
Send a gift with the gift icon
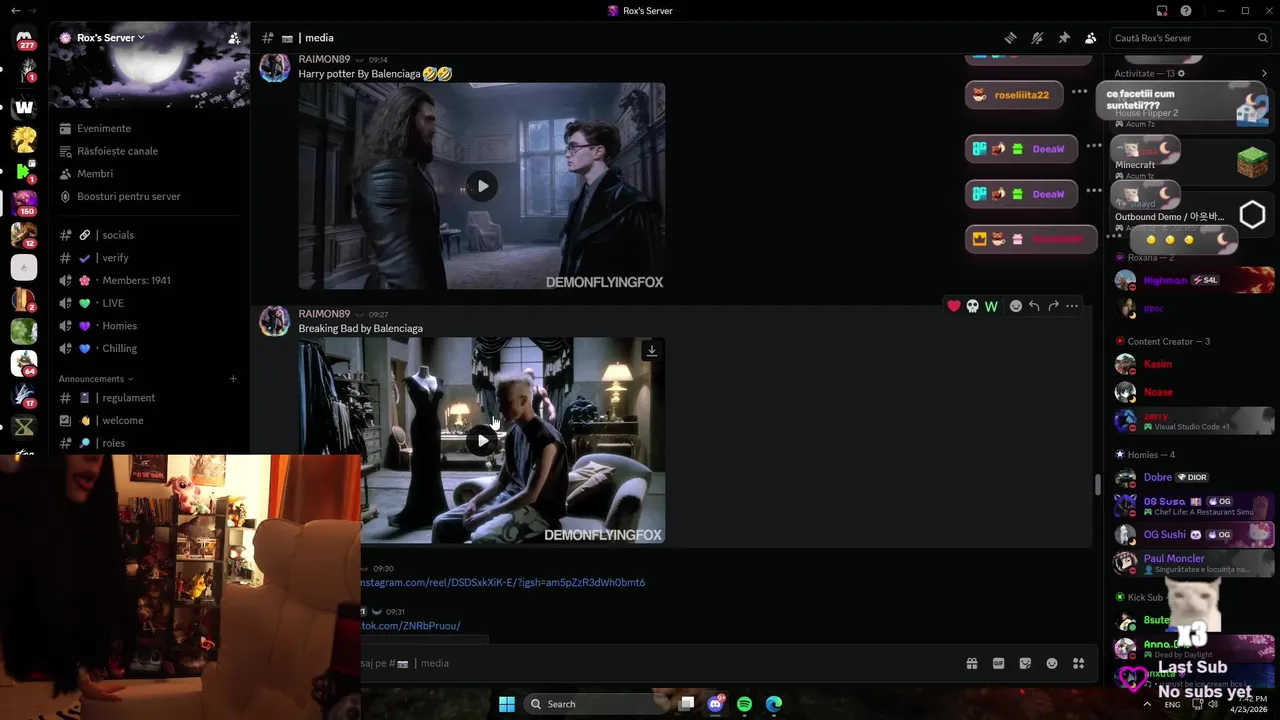pos(971,663)
